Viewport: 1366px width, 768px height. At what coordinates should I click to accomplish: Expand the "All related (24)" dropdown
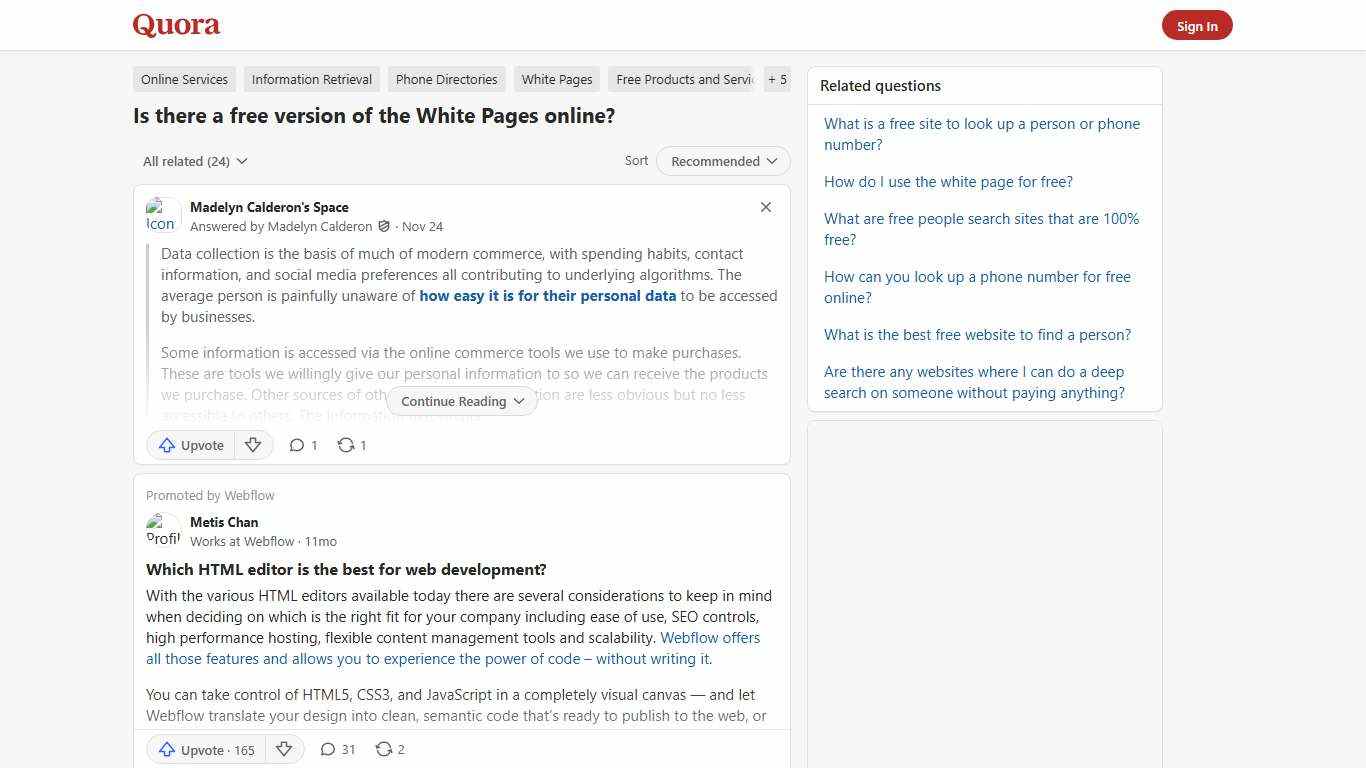pyautogui.click(x=195, y=161)
